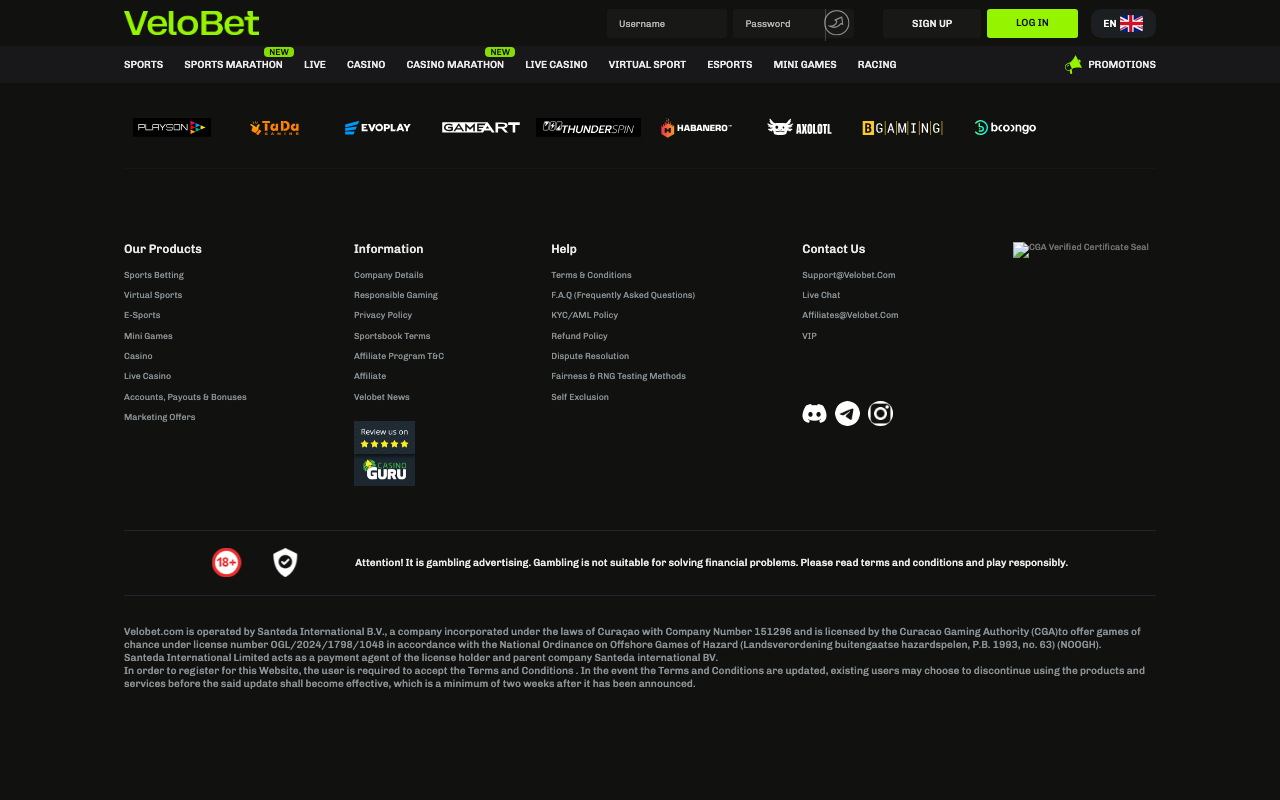The height and width of the screenshot is (800, 1280).
Task: Open MINI GAMES in navigation bar
Action: coord(805,65)
